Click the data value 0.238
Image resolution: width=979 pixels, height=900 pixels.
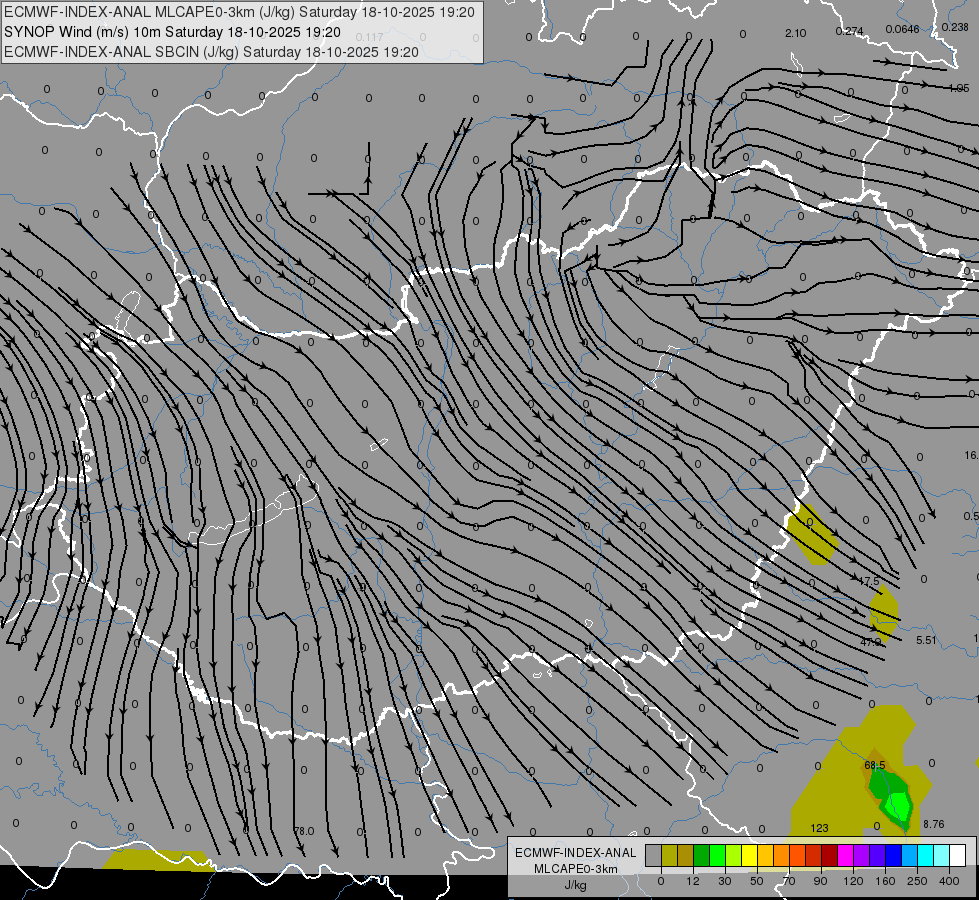click(x=955, y=27)
